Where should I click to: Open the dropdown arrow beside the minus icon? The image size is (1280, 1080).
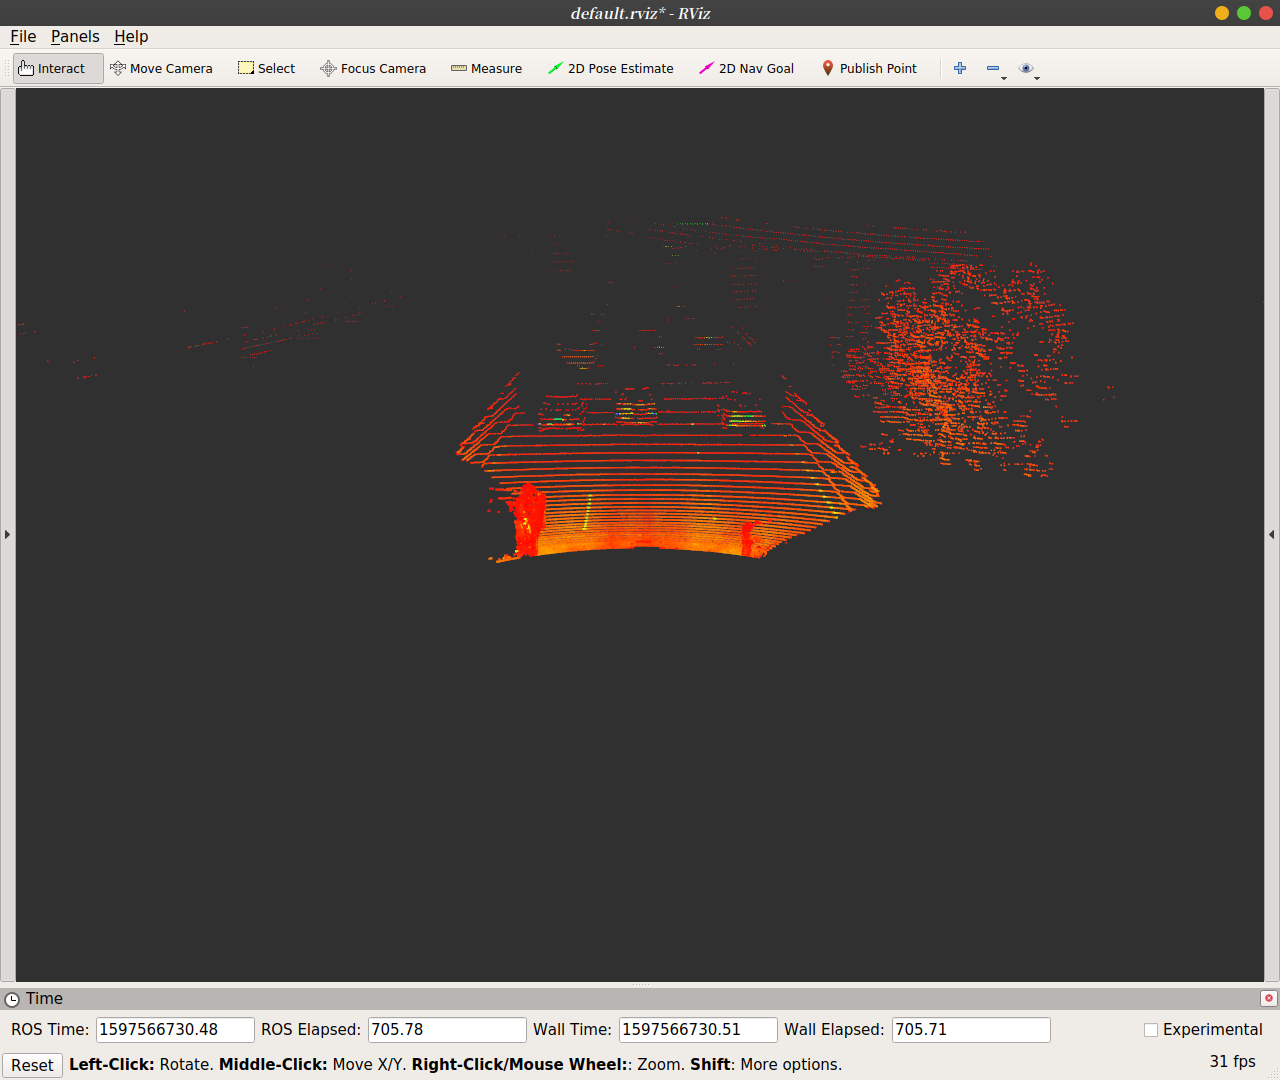1004,78
